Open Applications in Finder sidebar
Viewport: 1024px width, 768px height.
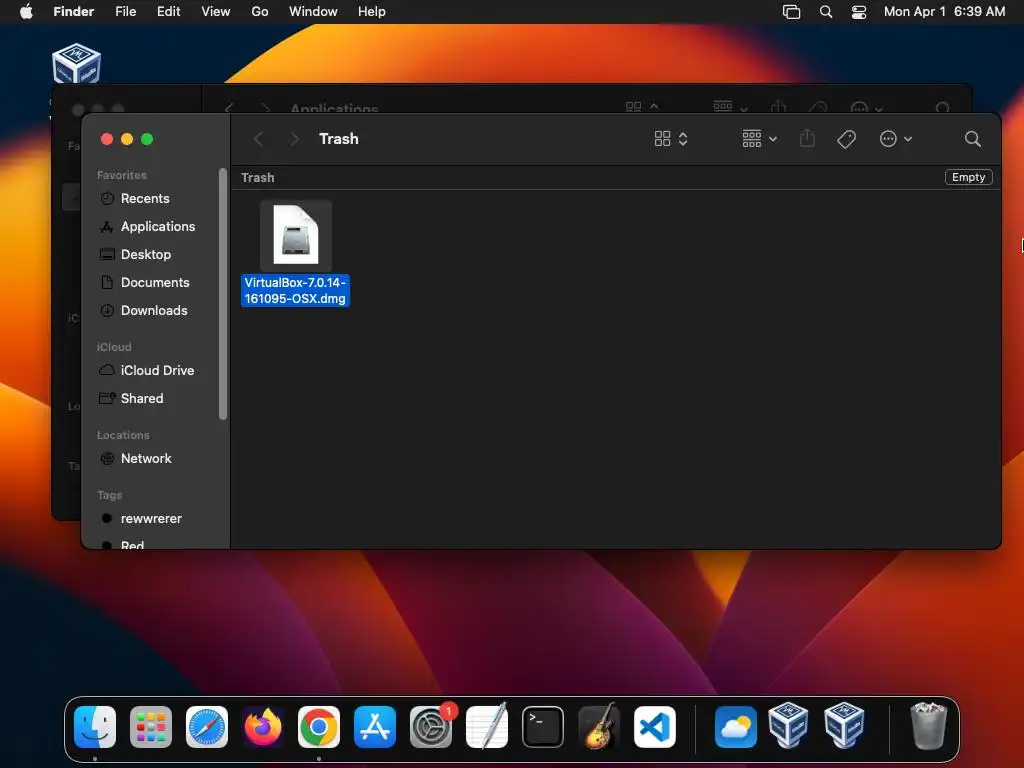tap(157, 227)
